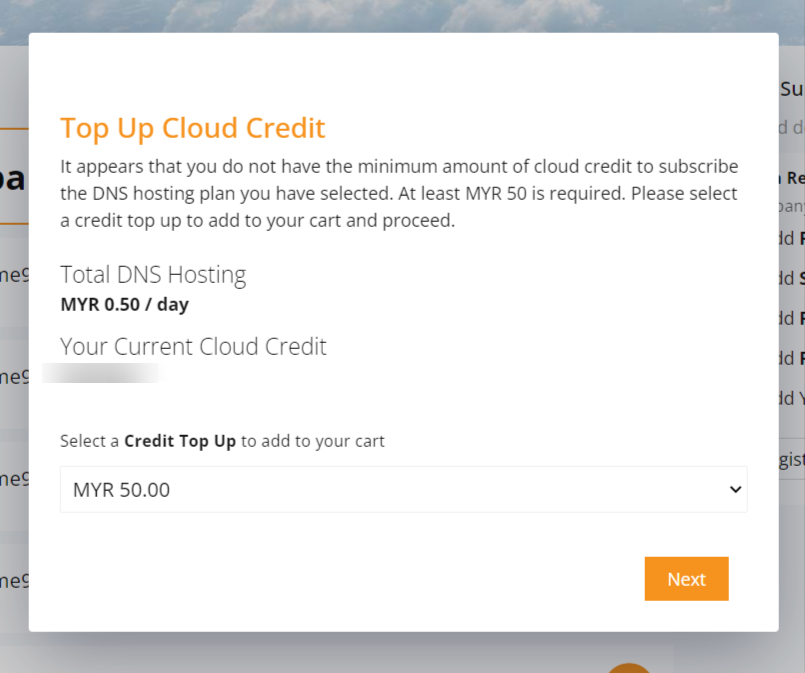Screen dimensions: 805x673
Task: Click the grey loading placeholder for current credit
Action: point(103,373)
